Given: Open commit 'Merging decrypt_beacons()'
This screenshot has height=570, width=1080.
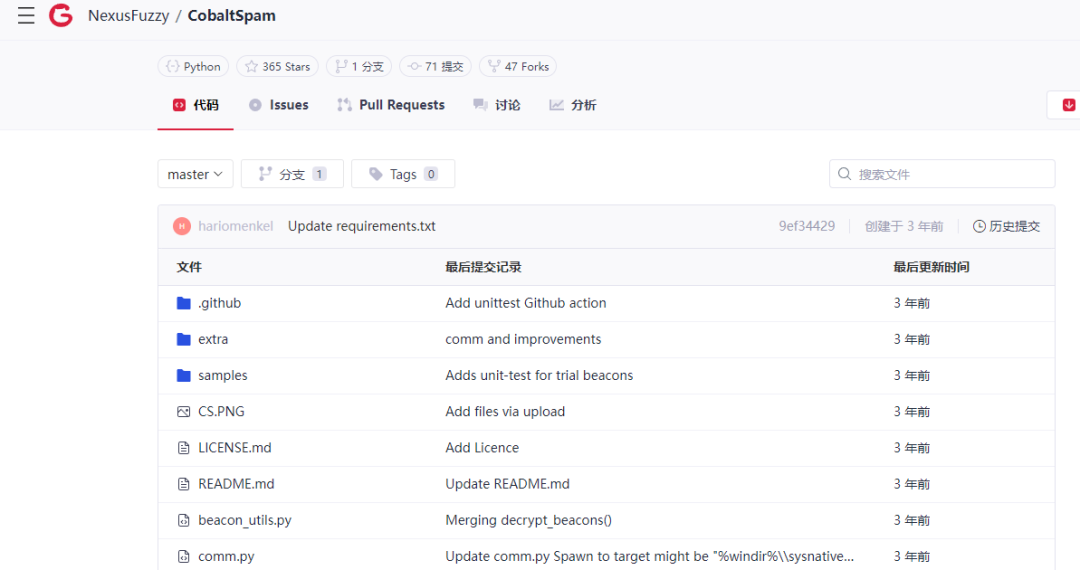Looking at the screenshot, I should pyautogui.click(x=528, y=520).
